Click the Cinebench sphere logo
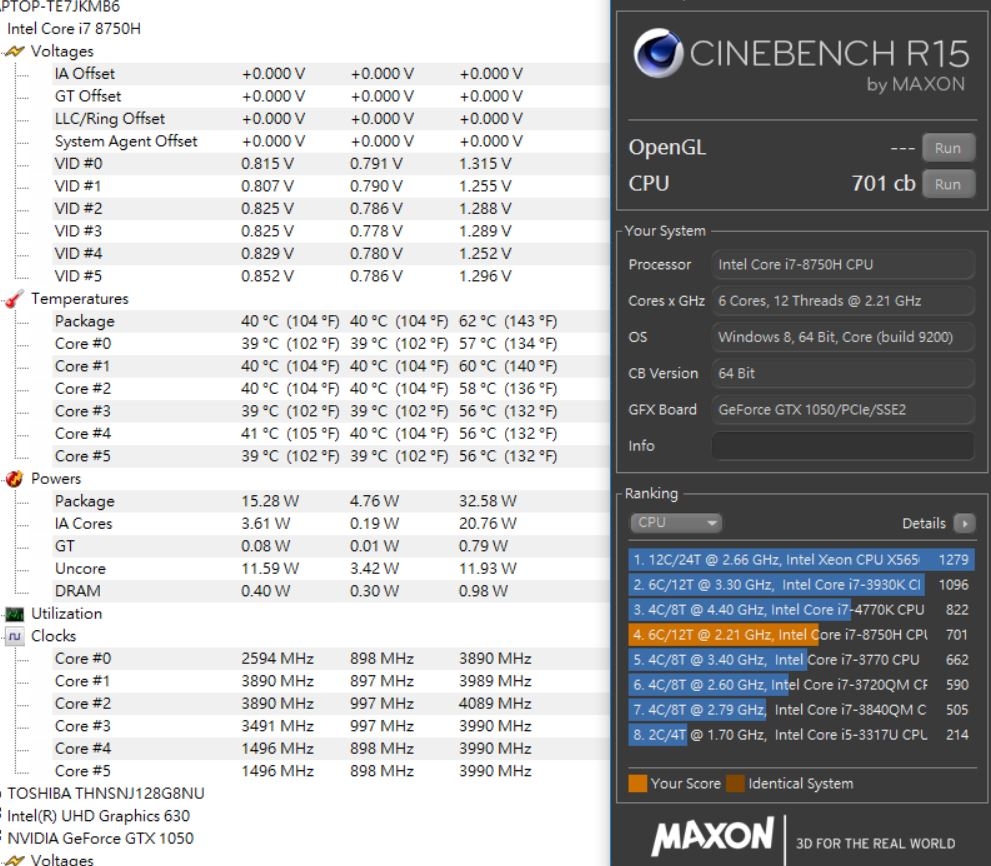Viewport: 991px width, 866px height. click(x=658, y=52)
